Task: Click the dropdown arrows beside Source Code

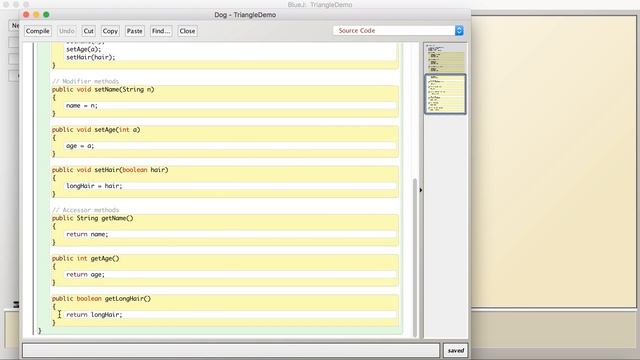Action: [x=459, y=31]
